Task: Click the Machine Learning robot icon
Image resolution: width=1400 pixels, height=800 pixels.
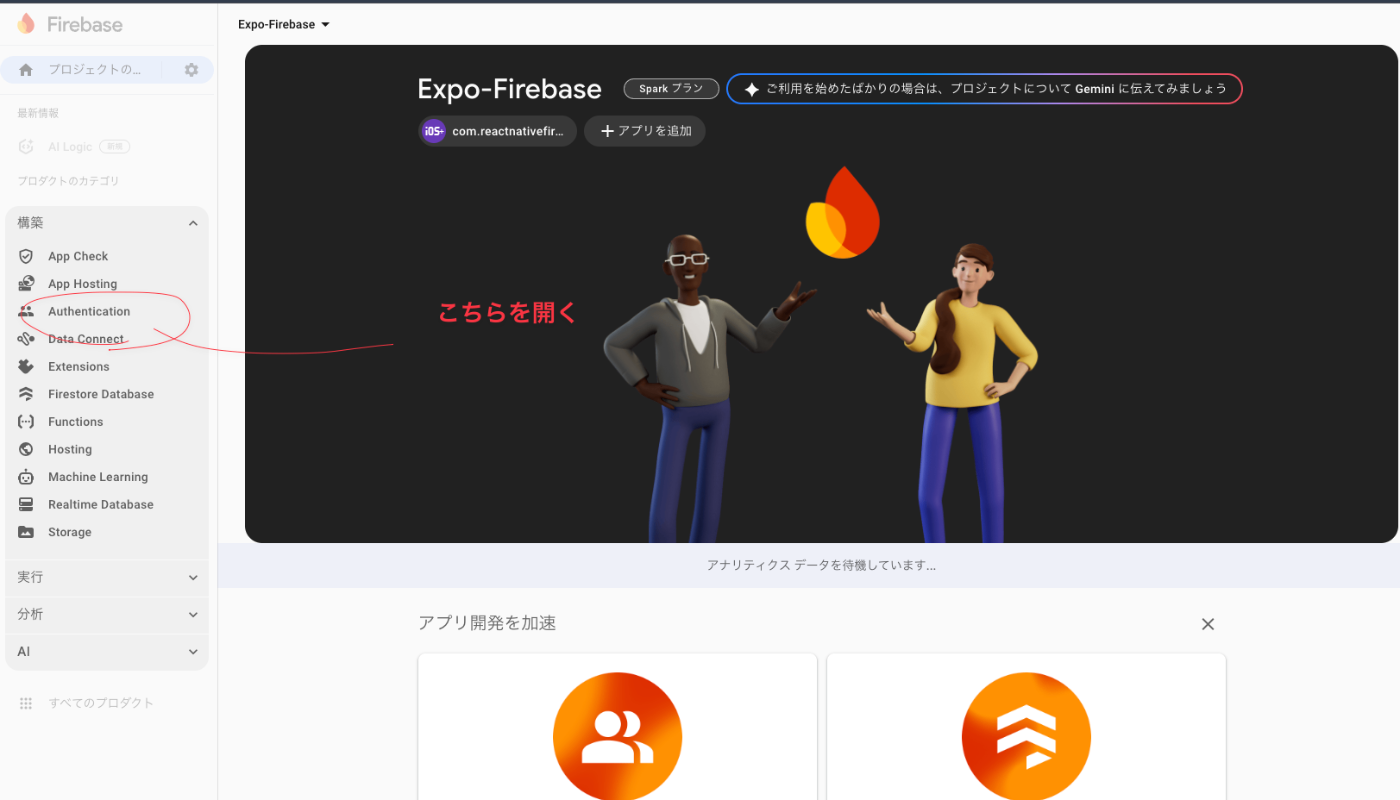Action: coord(26,477)
